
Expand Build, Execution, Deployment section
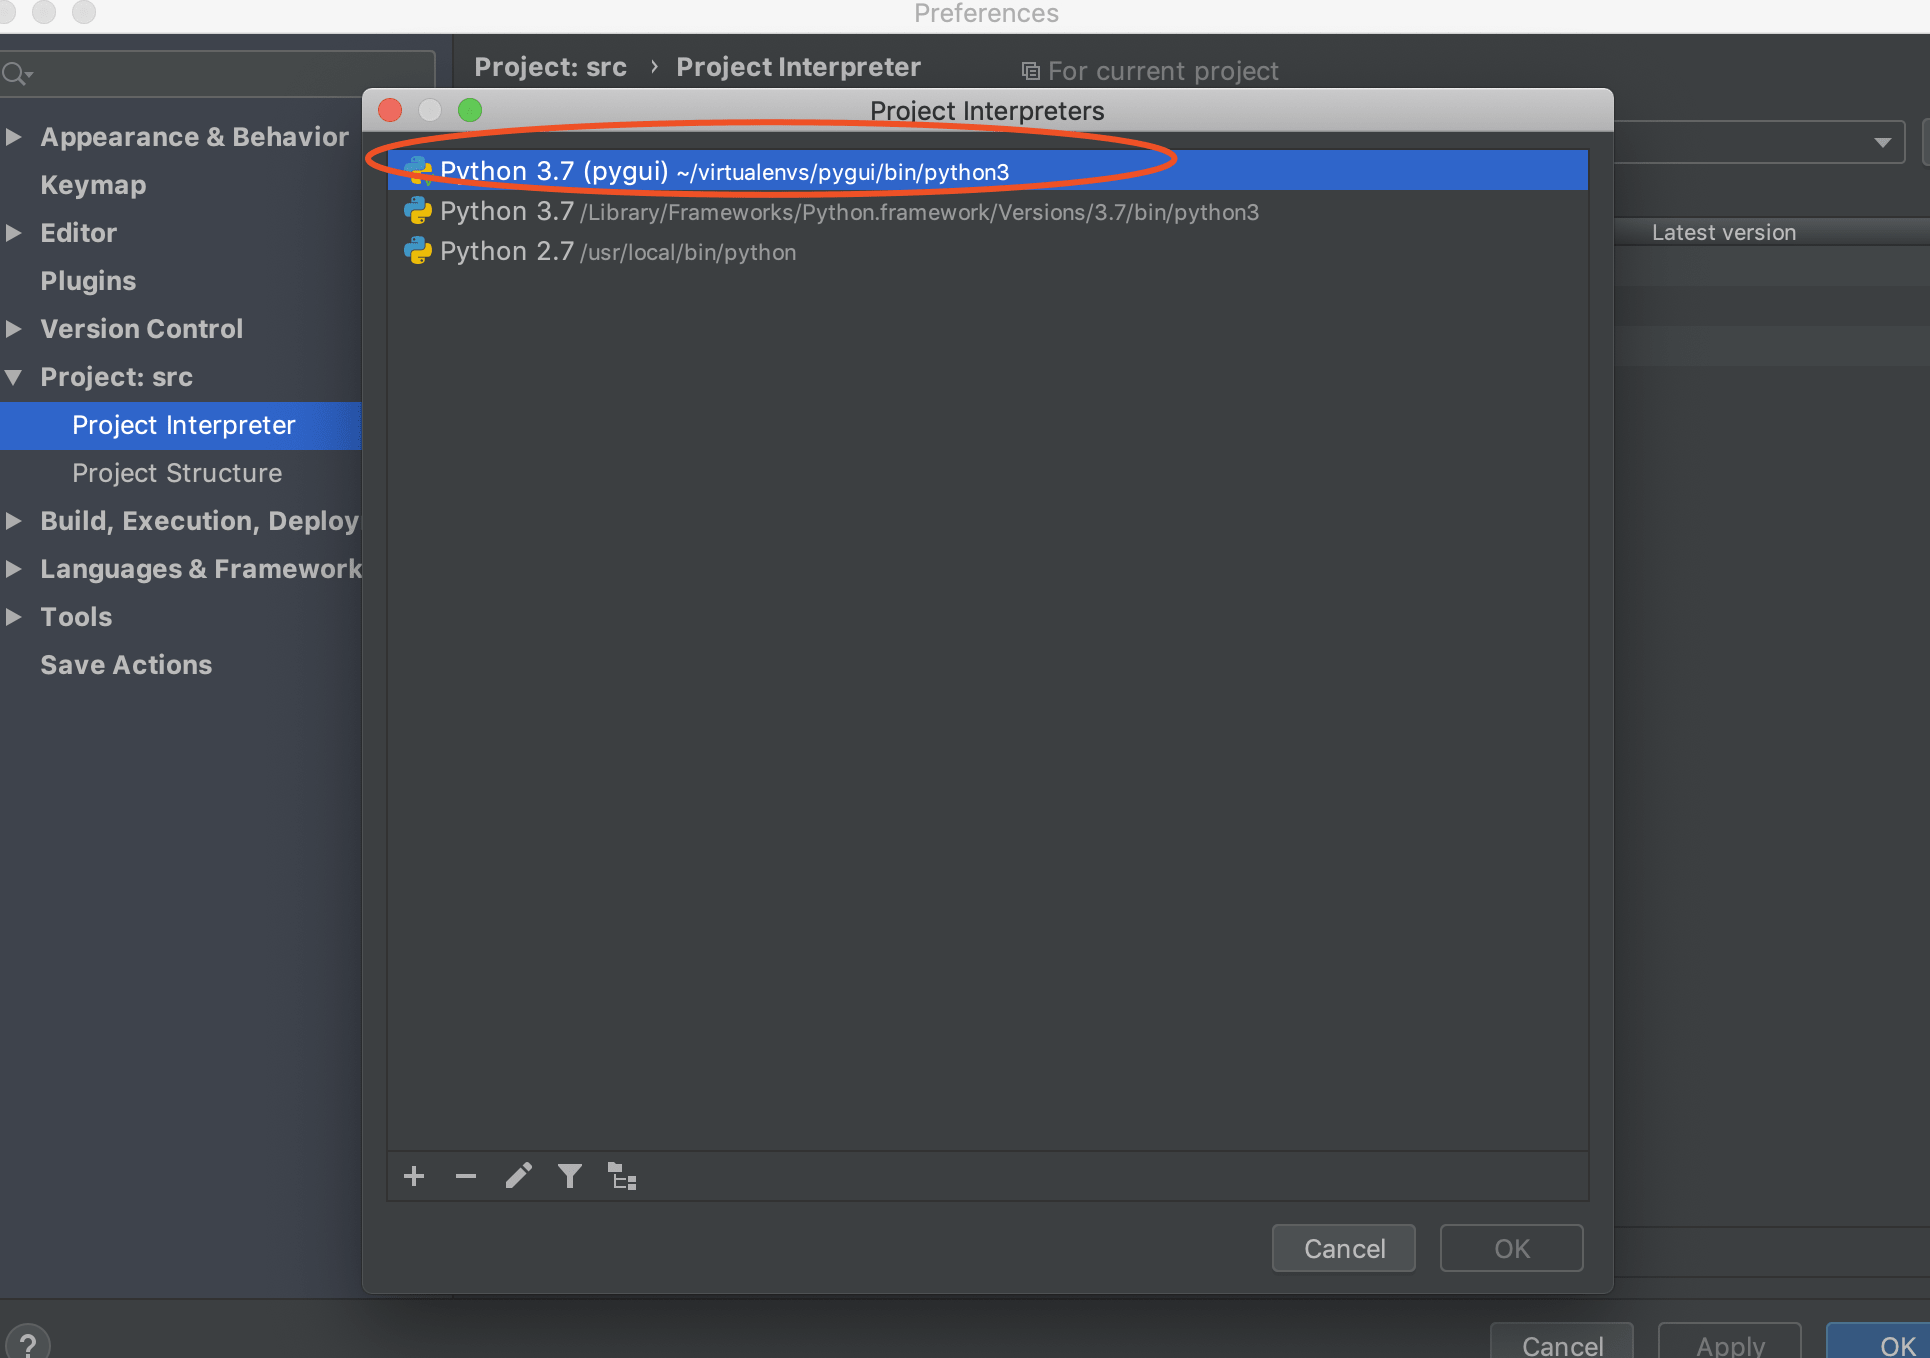[14, 521]
